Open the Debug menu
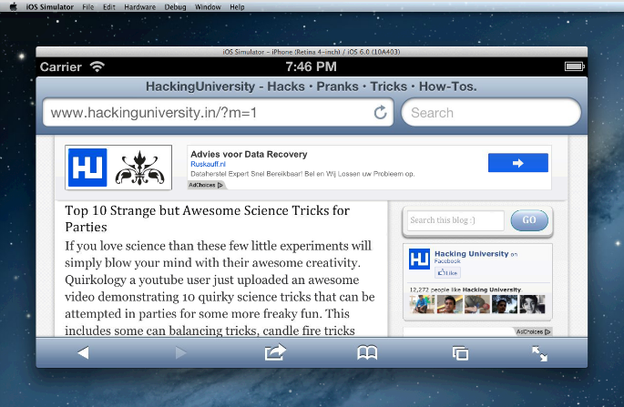This screenshot has width=624, height=407. tap(175, 7)
